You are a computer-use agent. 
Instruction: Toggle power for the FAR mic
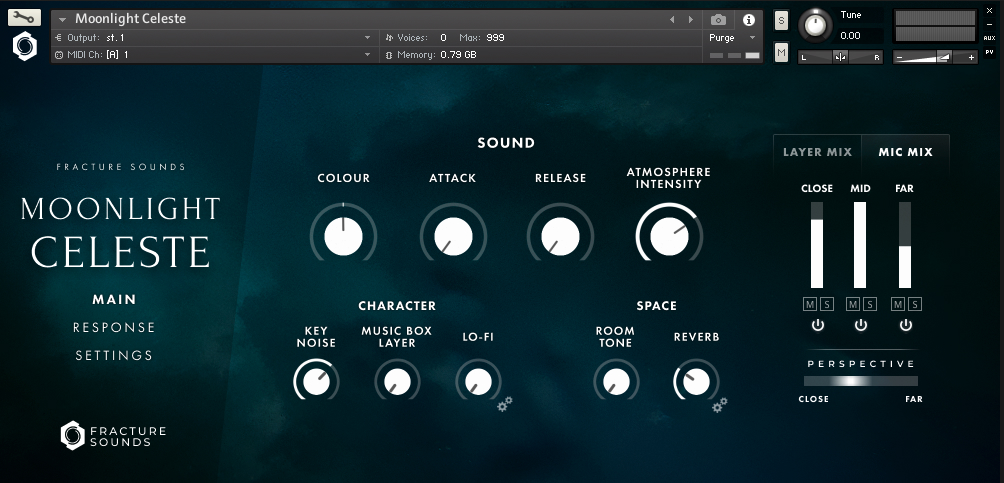tap(905, 325)
